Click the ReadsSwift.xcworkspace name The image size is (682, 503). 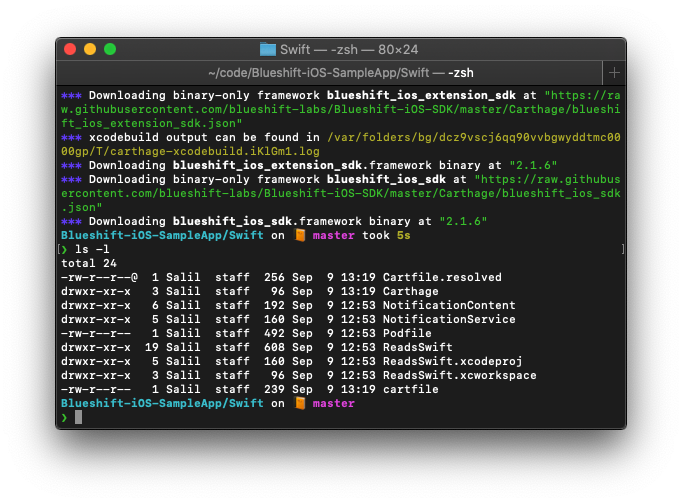pos(459,375)
